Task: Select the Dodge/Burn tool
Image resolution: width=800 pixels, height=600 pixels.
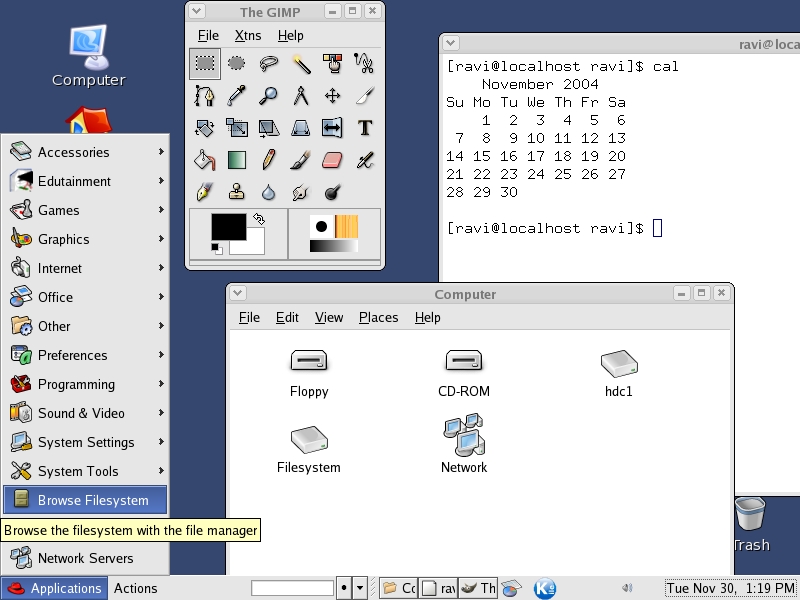Action: click(x=333, y=192)
